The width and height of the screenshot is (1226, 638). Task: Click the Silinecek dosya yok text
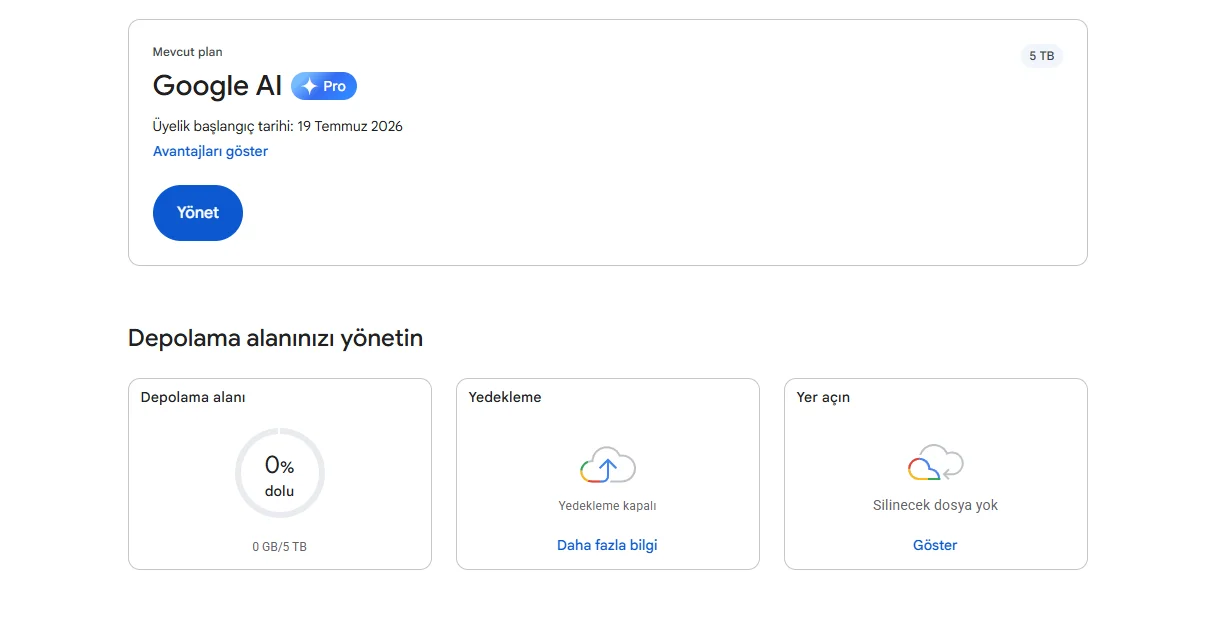[x=935, y=505]
